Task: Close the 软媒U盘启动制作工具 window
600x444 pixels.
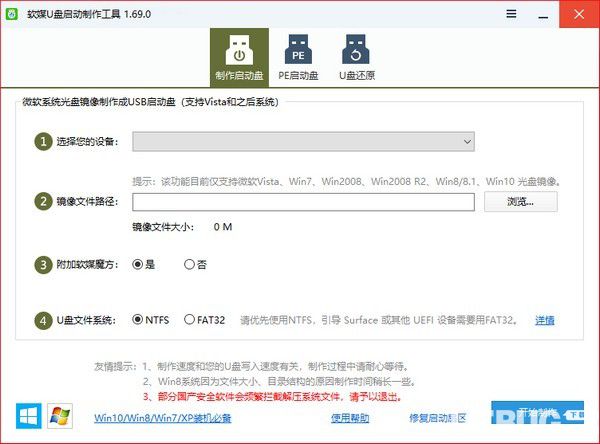Action: pos(579,14)
